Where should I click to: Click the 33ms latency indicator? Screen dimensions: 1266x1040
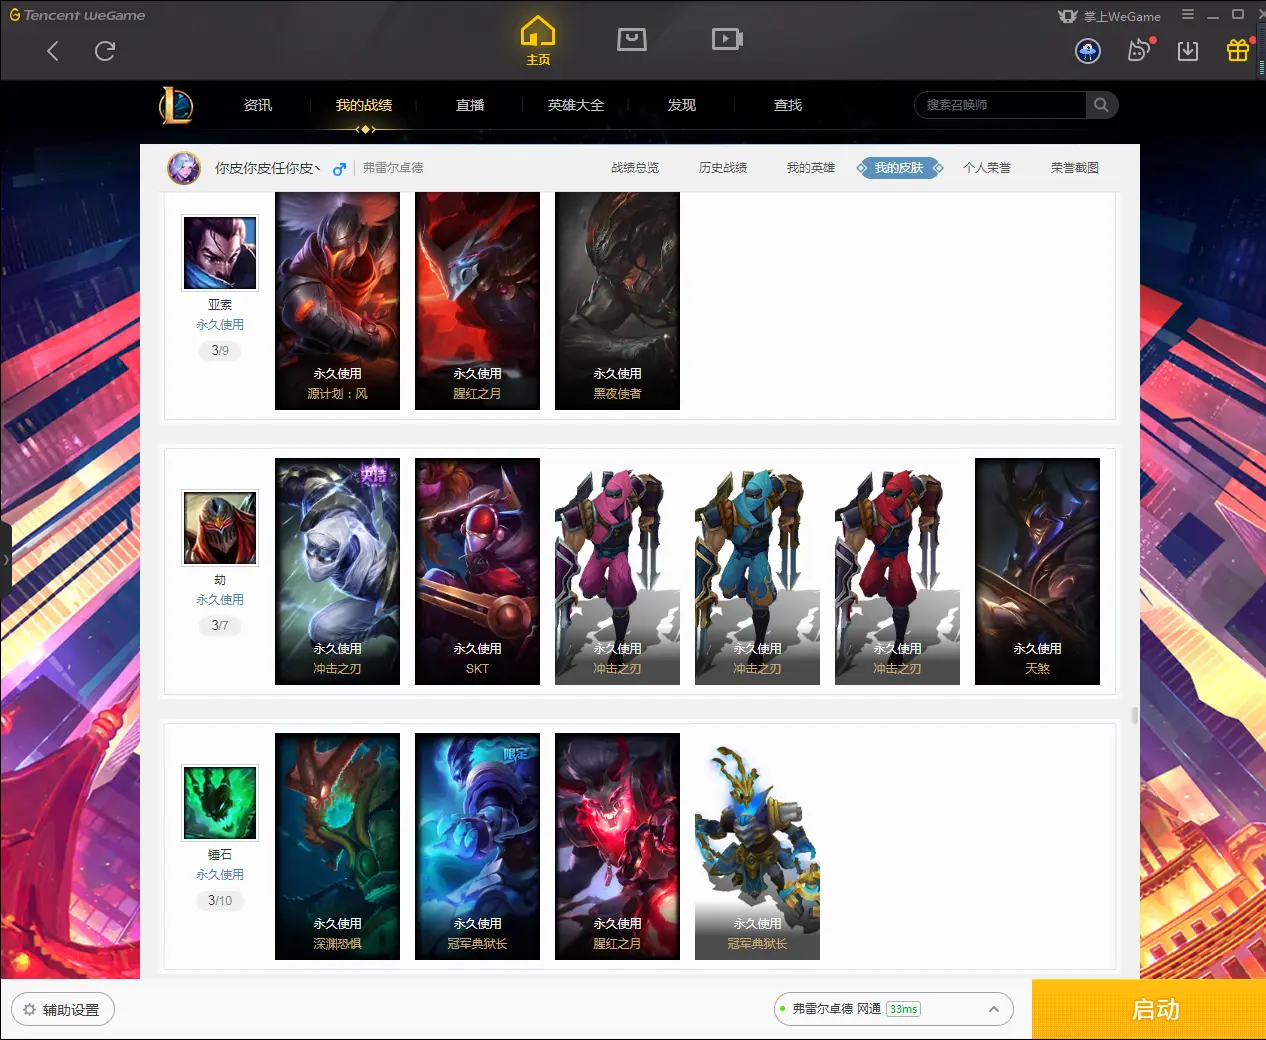[903, 1009]
